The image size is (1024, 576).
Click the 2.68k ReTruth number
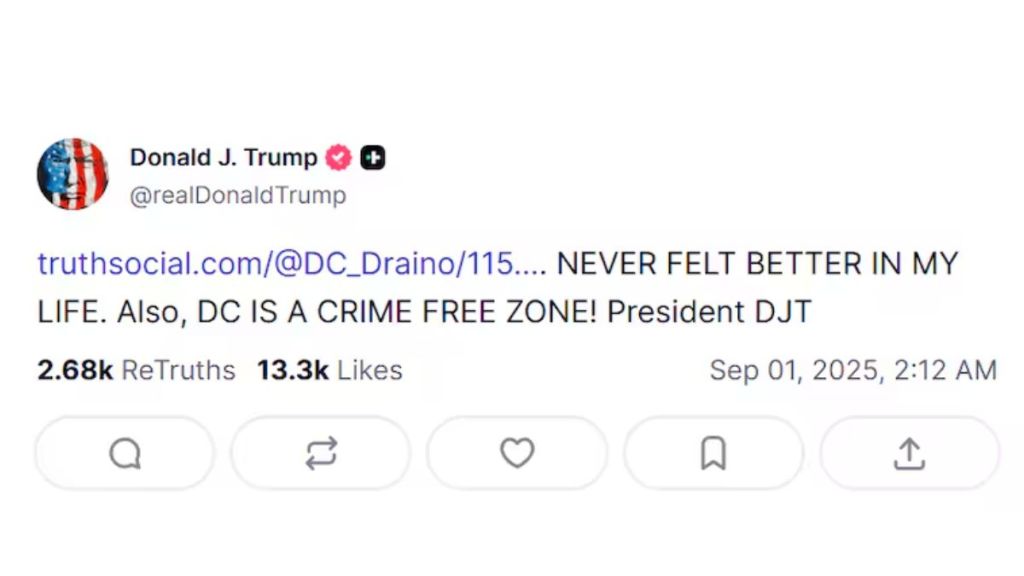pos(75,370)
